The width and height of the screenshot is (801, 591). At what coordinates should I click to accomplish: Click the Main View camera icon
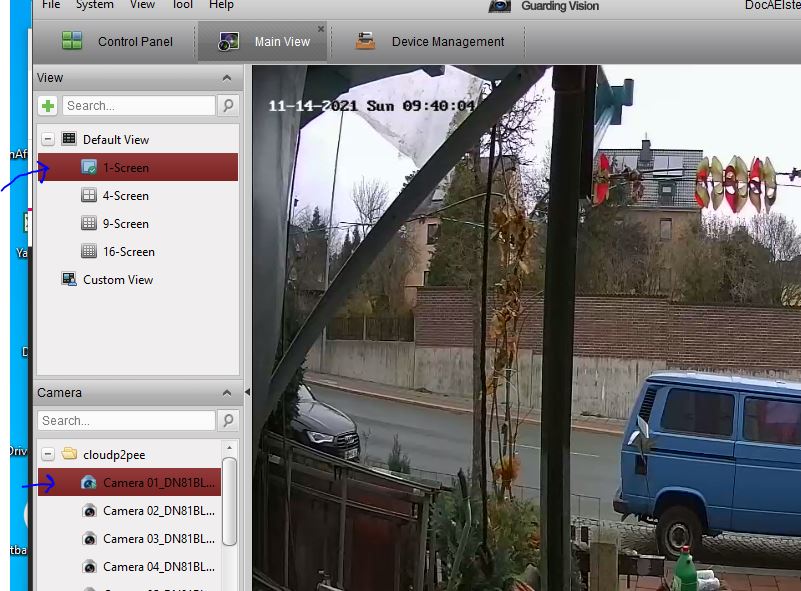(228, 41)
